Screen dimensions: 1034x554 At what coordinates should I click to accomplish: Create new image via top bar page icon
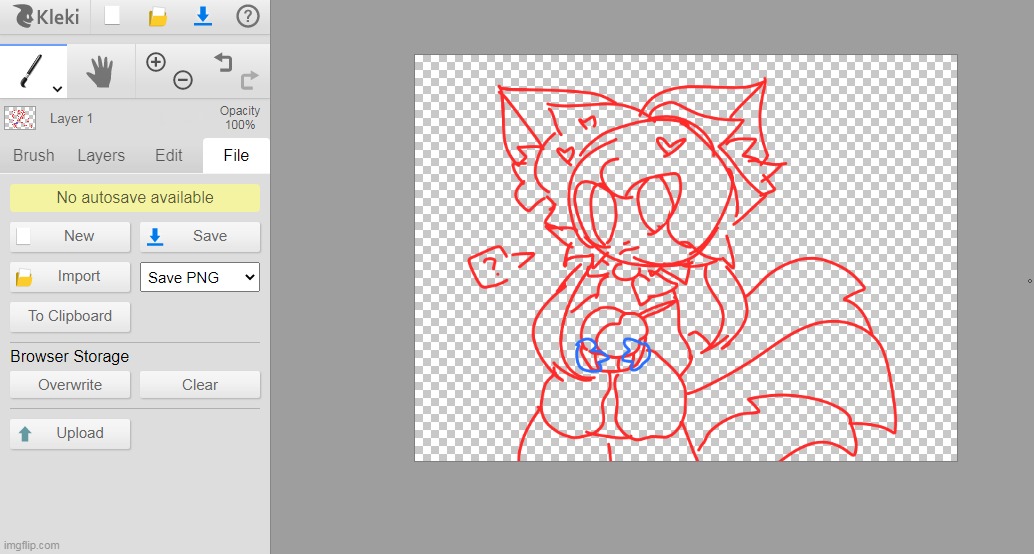coord(113,16)
